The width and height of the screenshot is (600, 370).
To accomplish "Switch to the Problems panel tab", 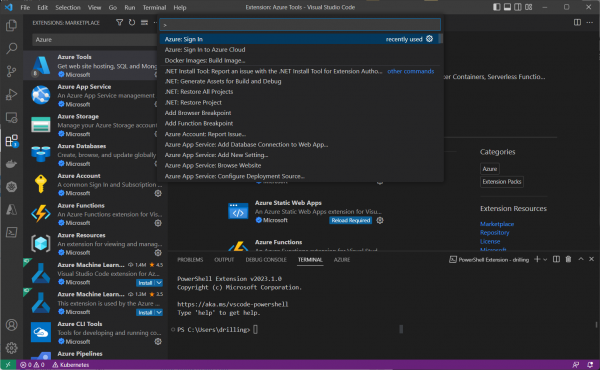I will (190, 259).
